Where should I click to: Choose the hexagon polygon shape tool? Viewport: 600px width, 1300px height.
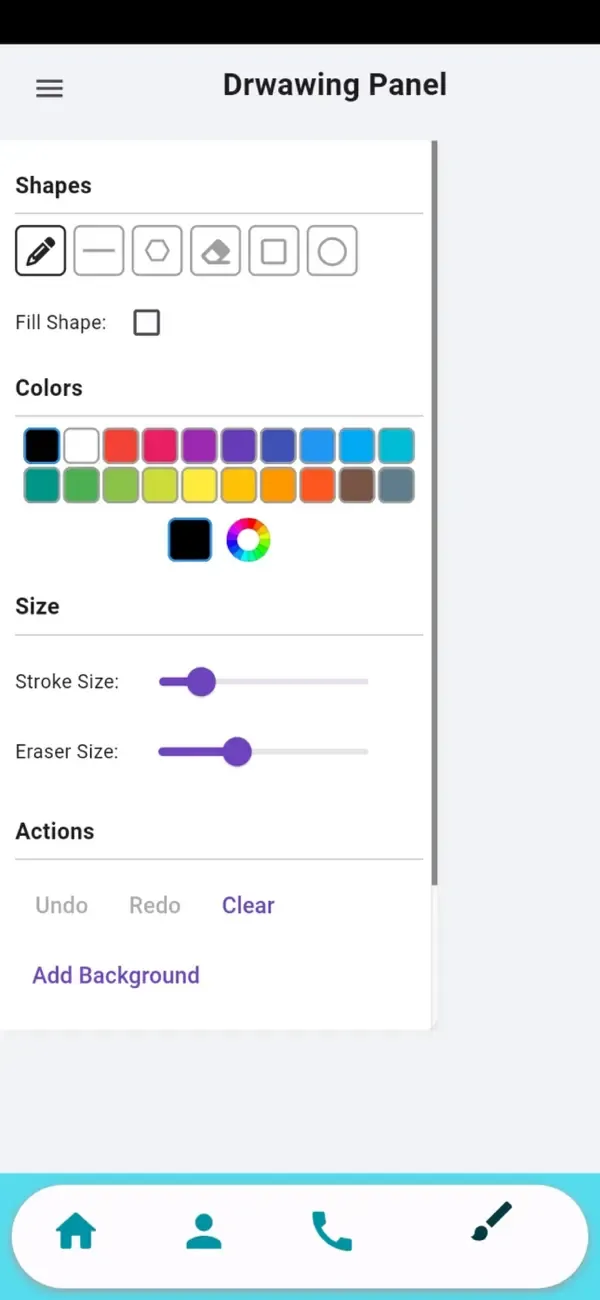click(x=157, y=250)
